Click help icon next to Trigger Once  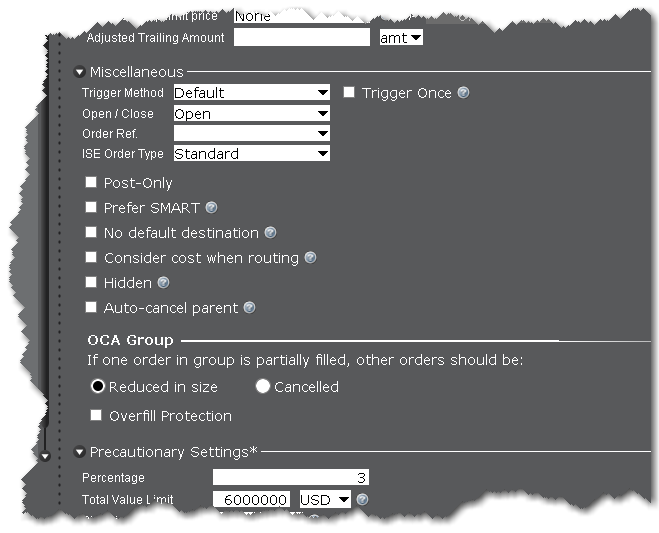coord(463,93)
